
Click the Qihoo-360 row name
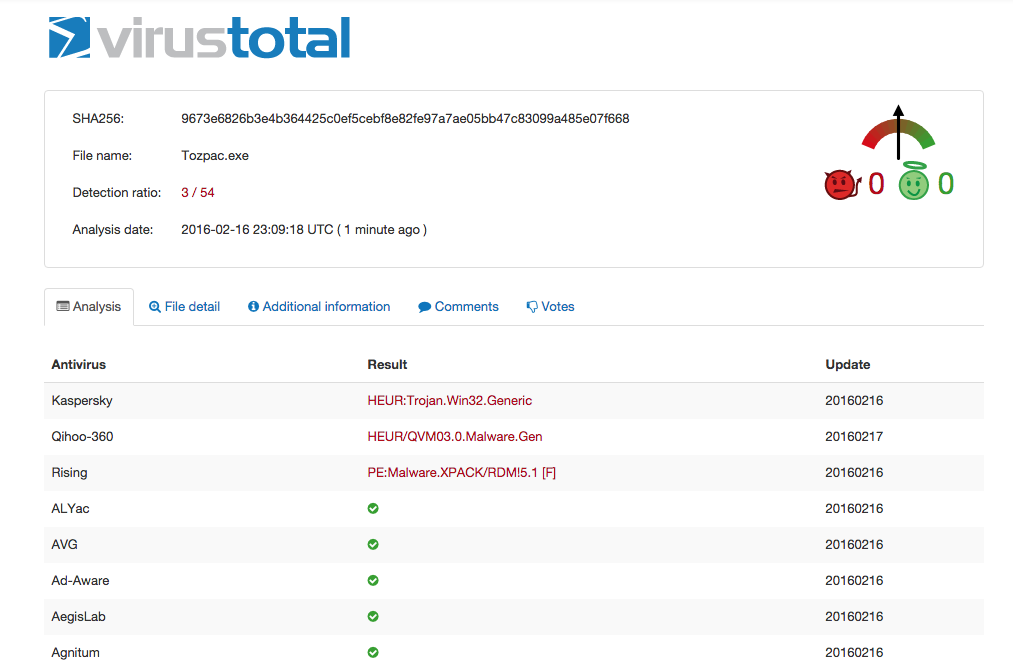pos(83,437)
